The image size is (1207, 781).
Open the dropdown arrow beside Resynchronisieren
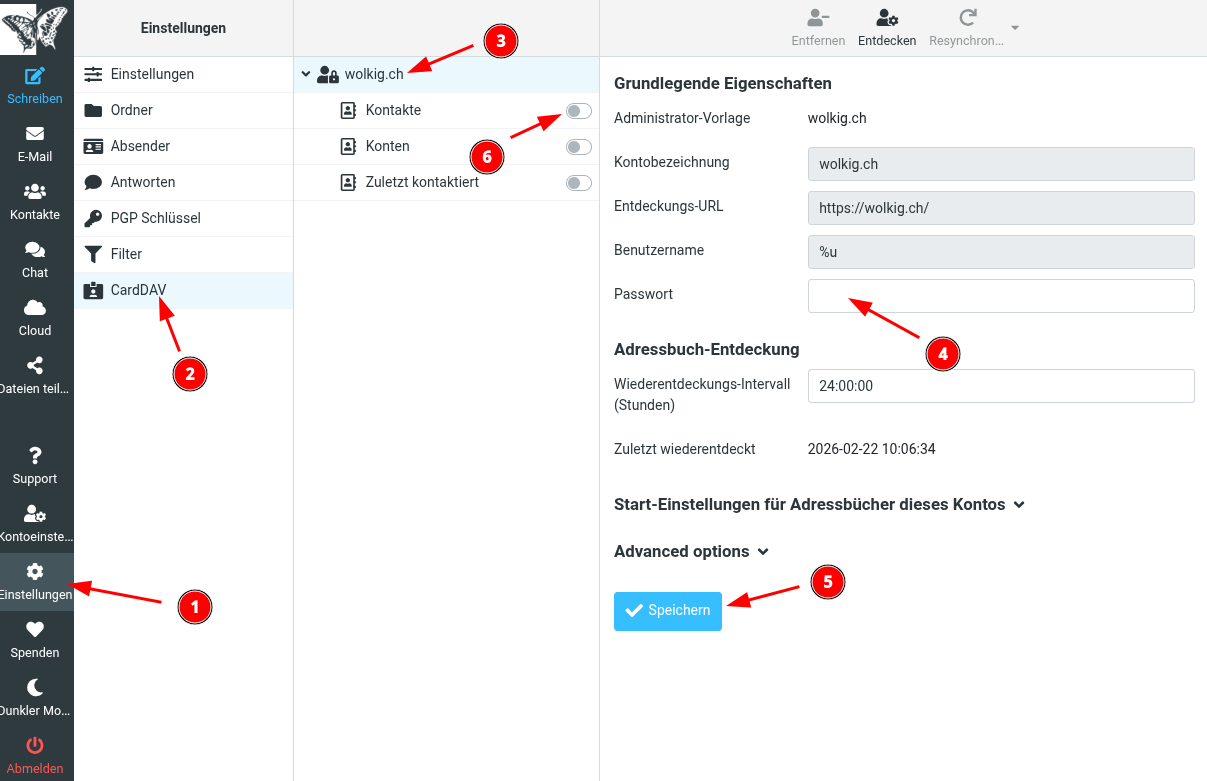(1015, 28)
